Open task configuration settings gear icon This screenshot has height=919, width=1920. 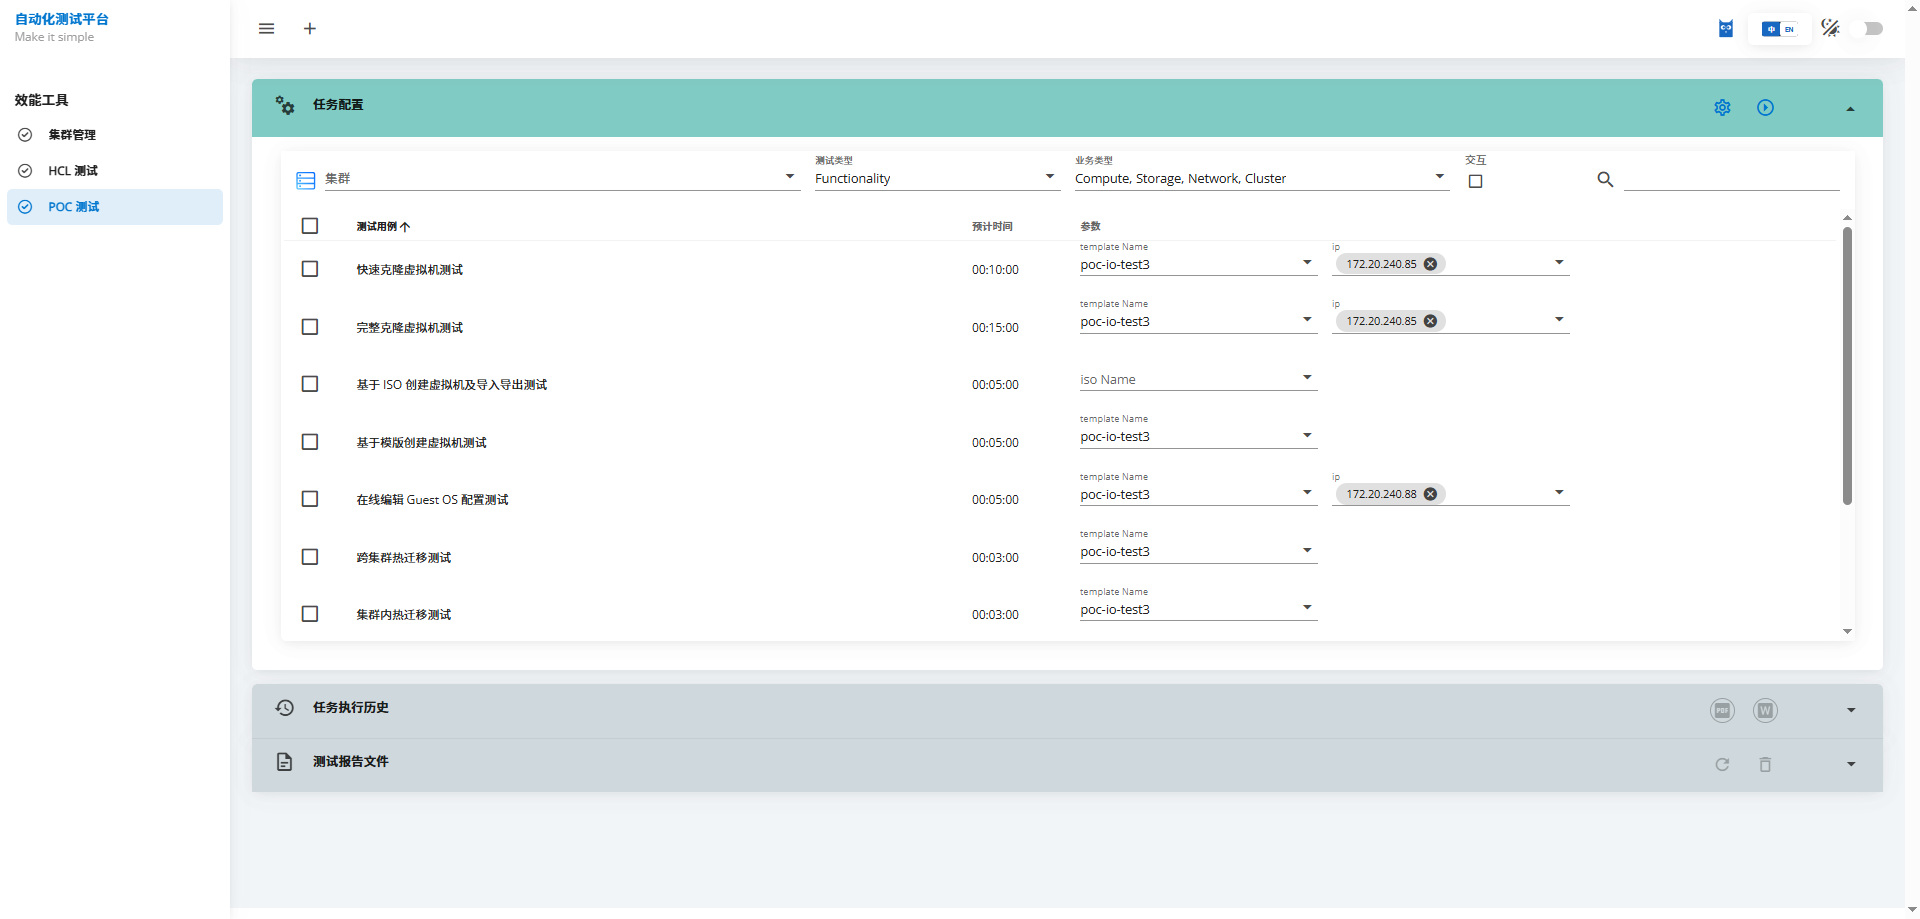1722,108
